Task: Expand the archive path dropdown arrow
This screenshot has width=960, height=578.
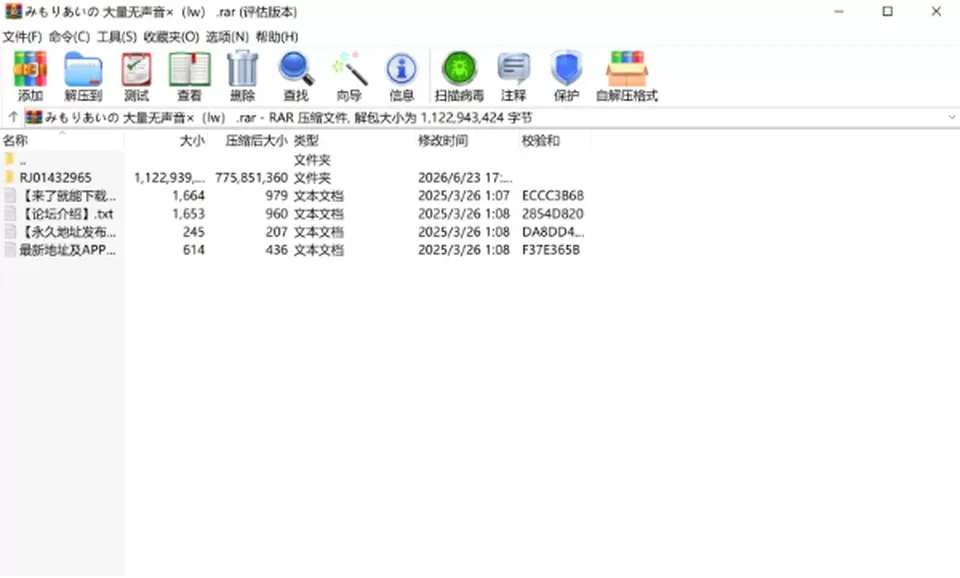Action: [952, 117]
